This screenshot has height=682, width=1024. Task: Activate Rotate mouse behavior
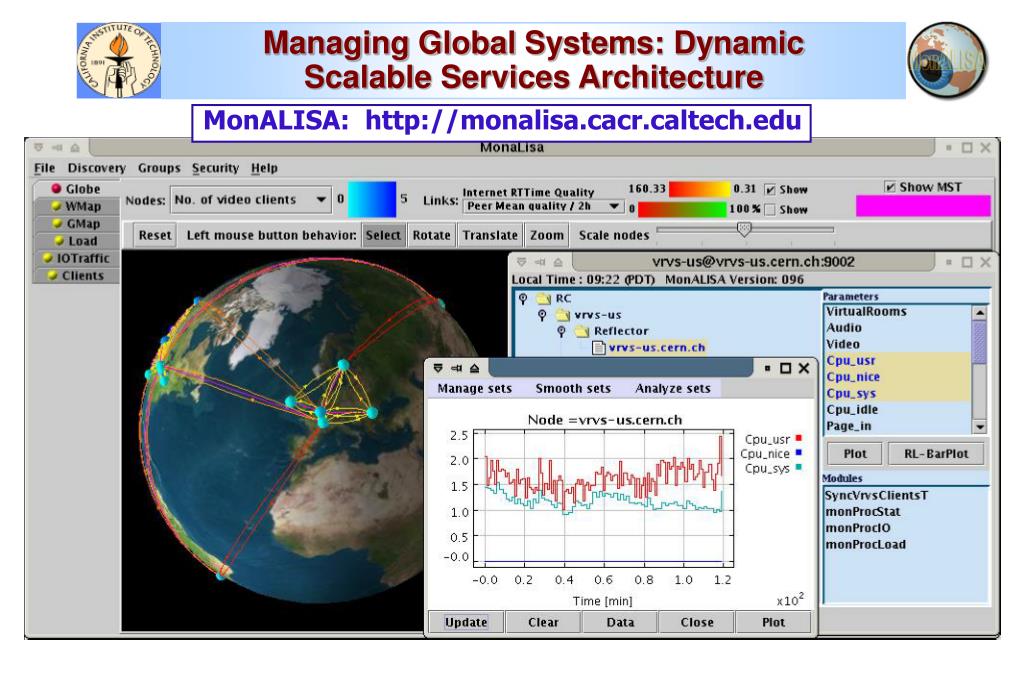(x=432, y=235)
